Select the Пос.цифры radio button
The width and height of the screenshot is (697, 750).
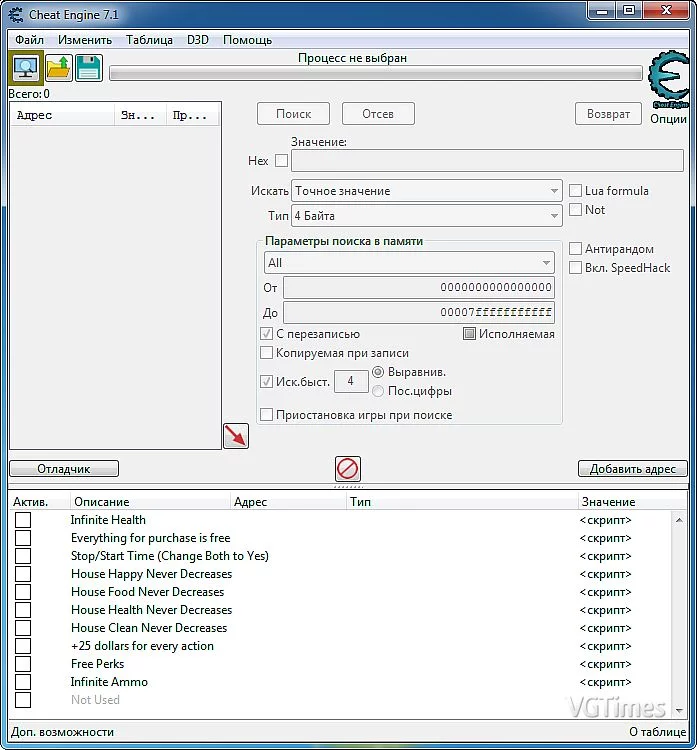click(378, 391)
